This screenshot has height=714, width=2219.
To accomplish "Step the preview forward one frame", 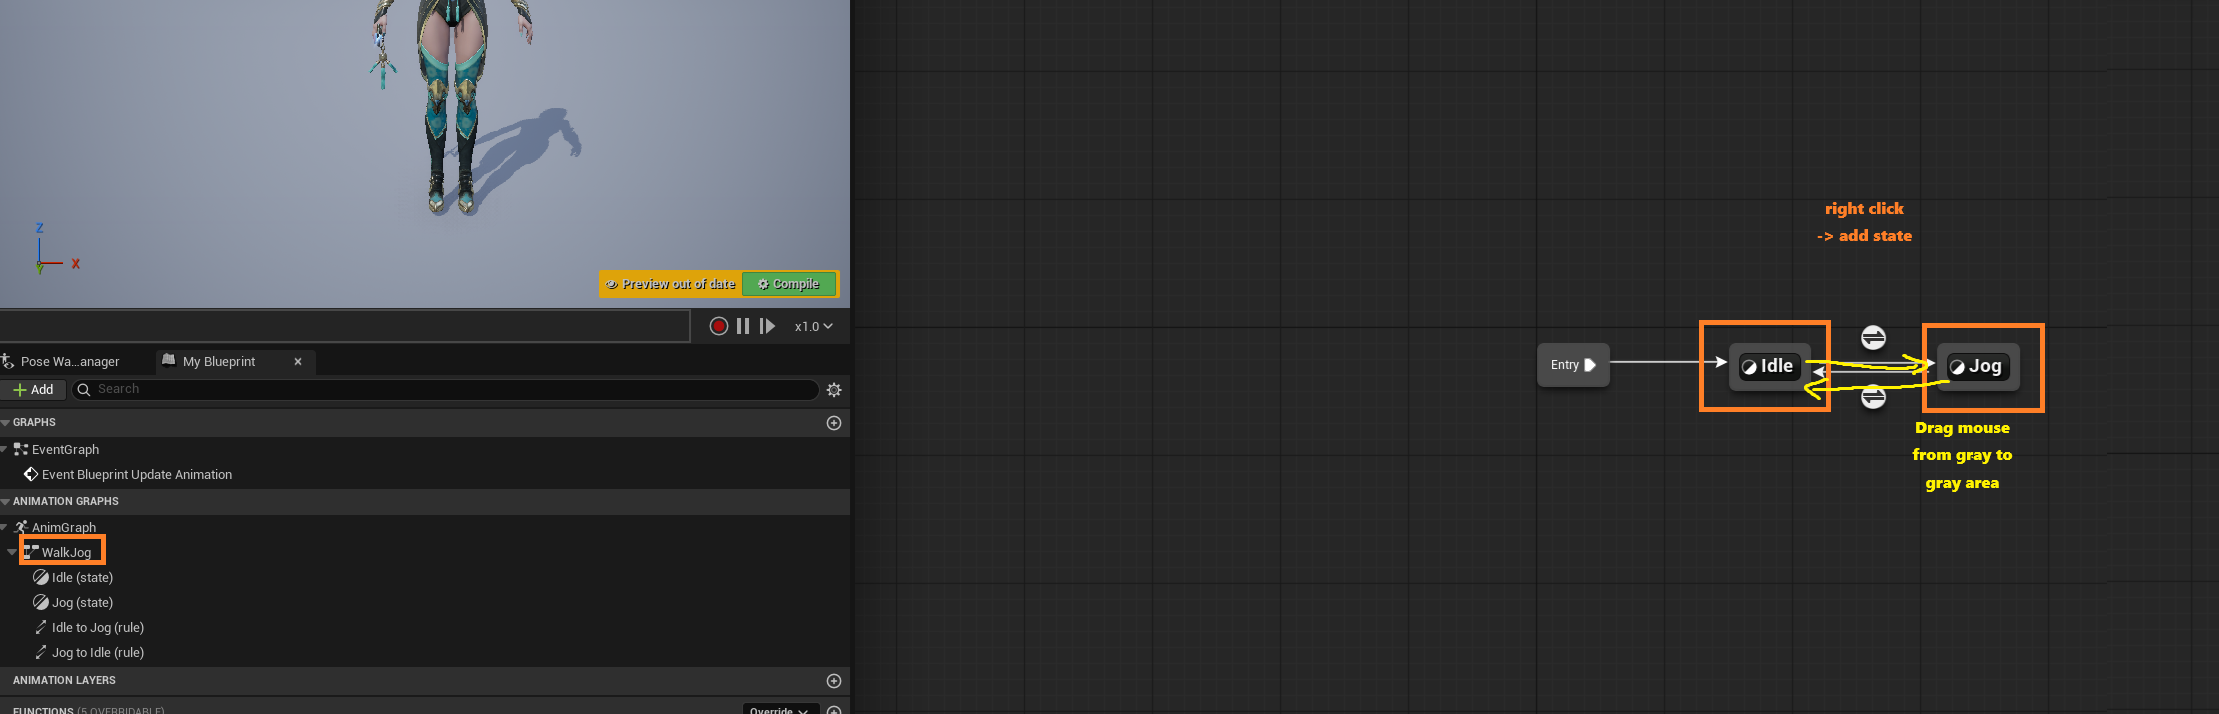I will [x=767, y=326].
